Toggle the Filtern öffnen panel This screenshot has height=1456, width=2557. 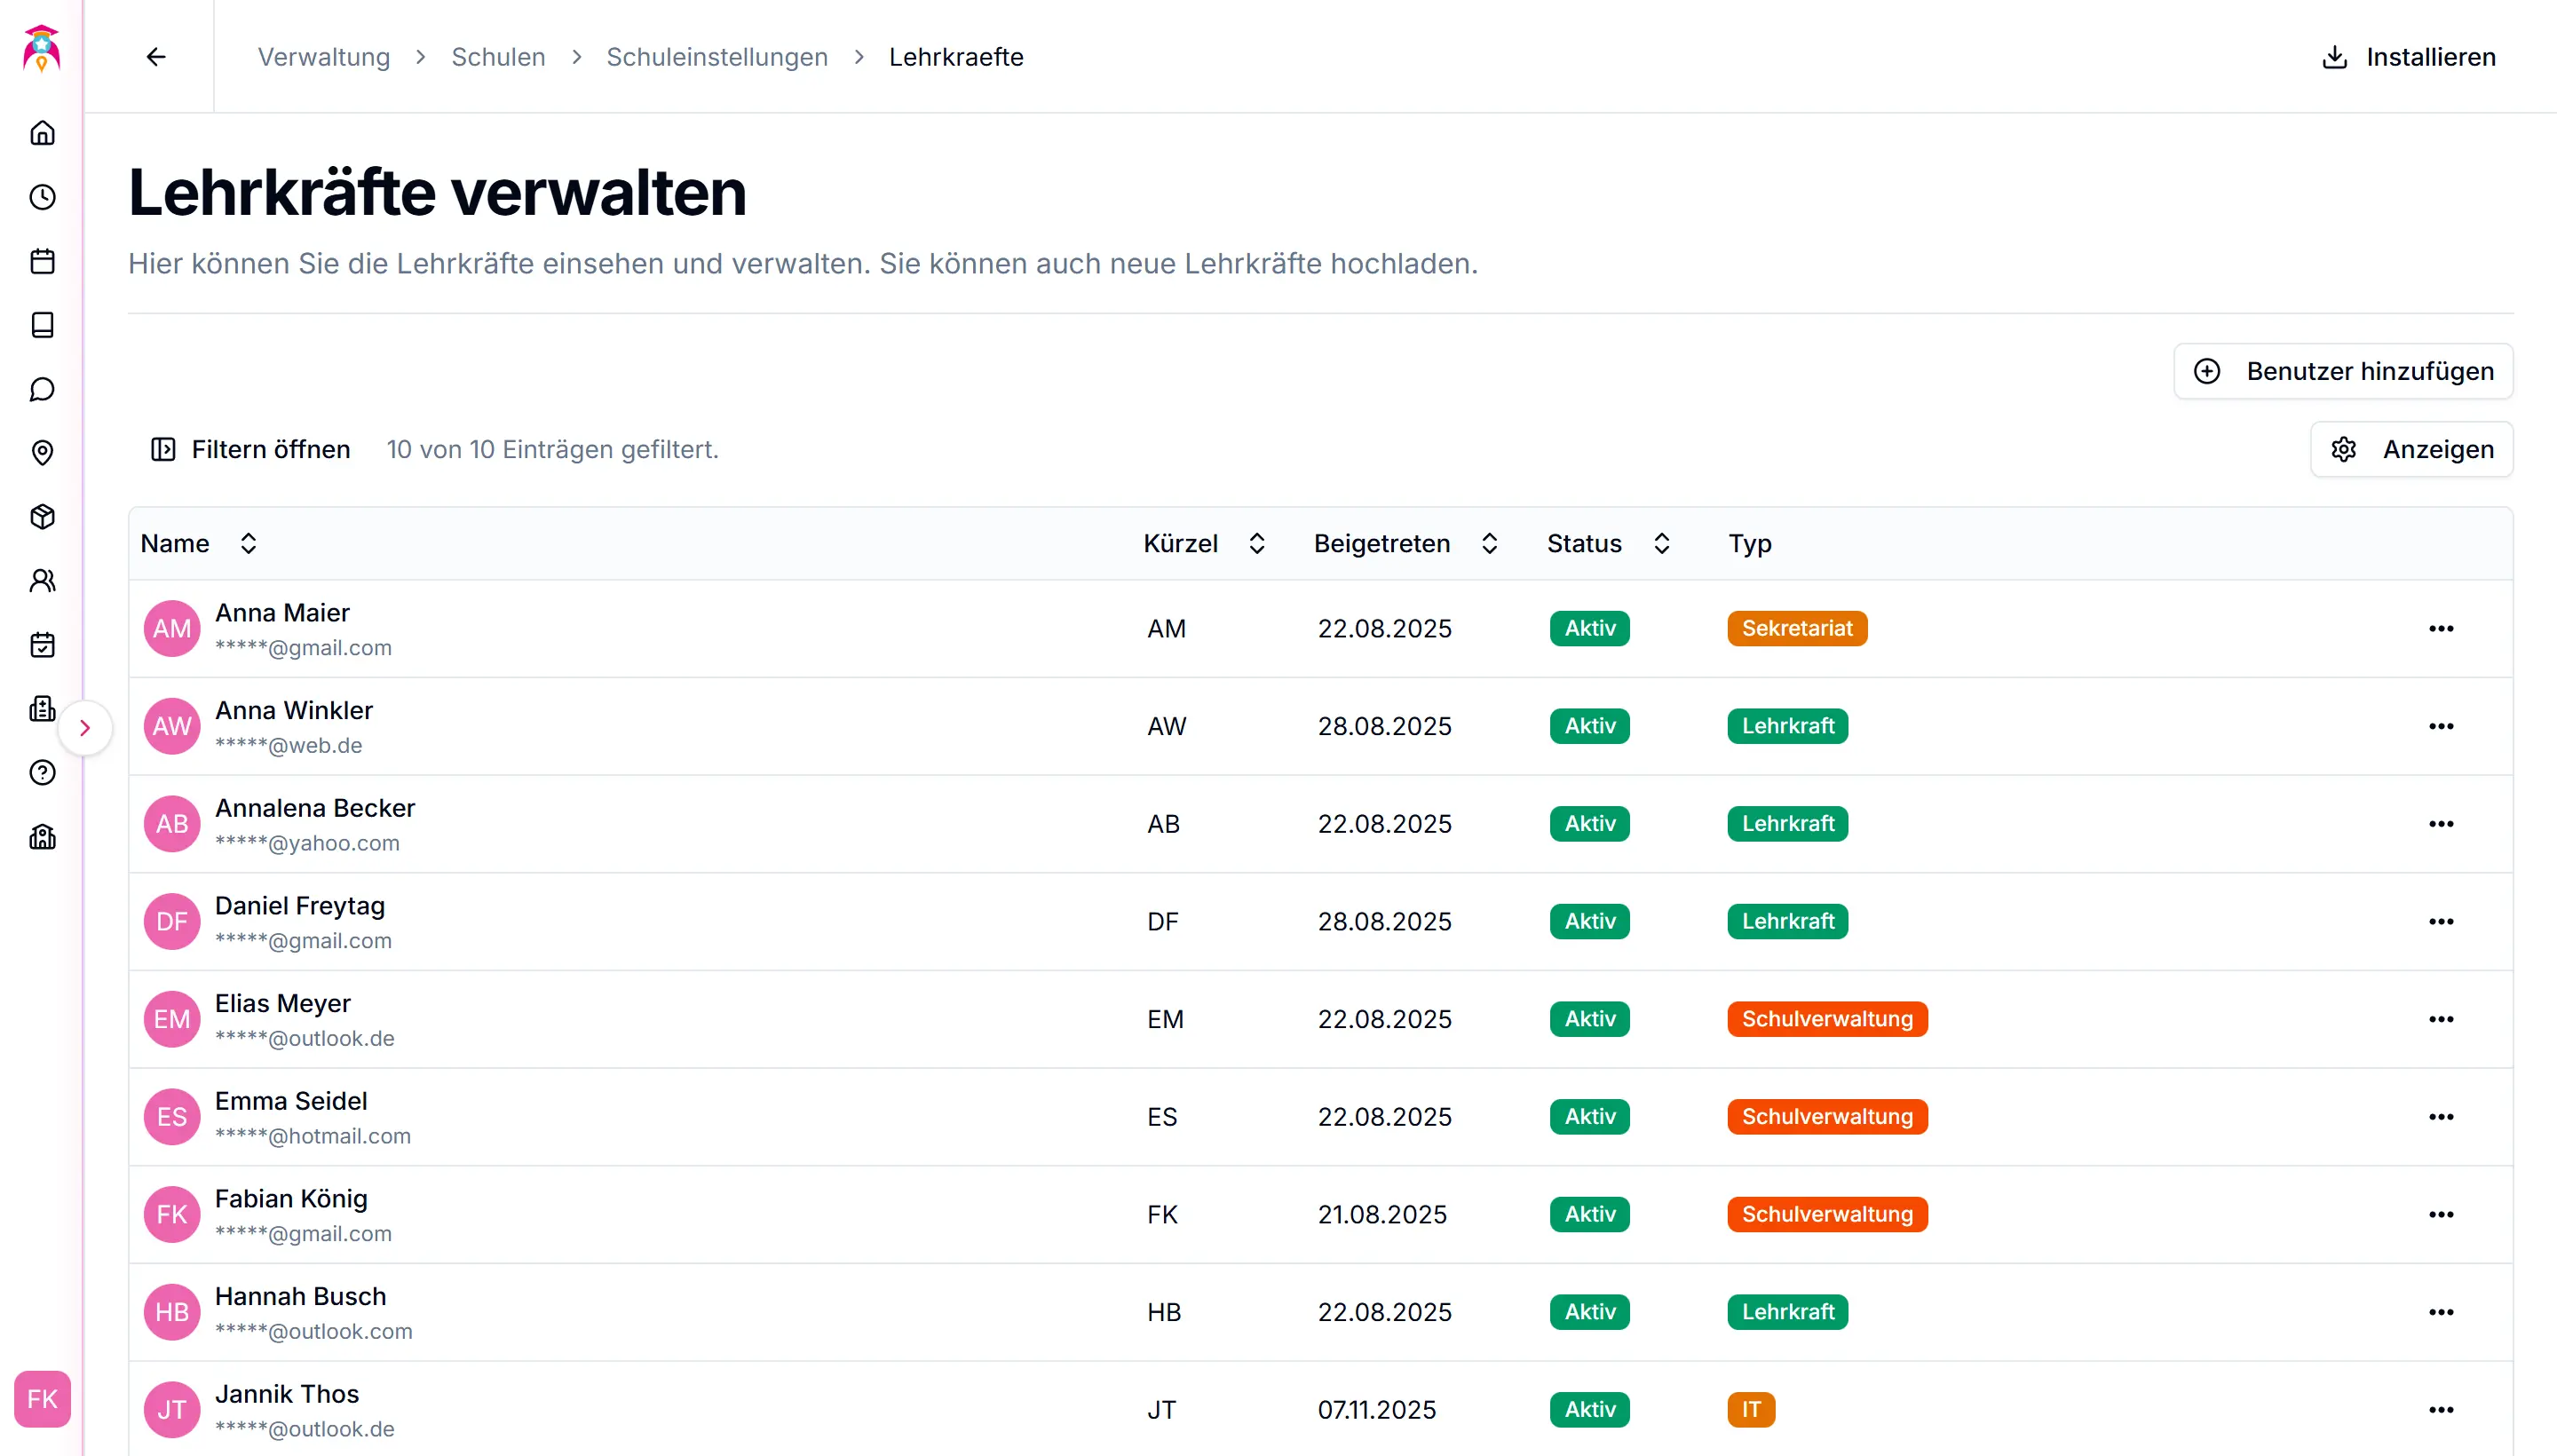(250, 449)
